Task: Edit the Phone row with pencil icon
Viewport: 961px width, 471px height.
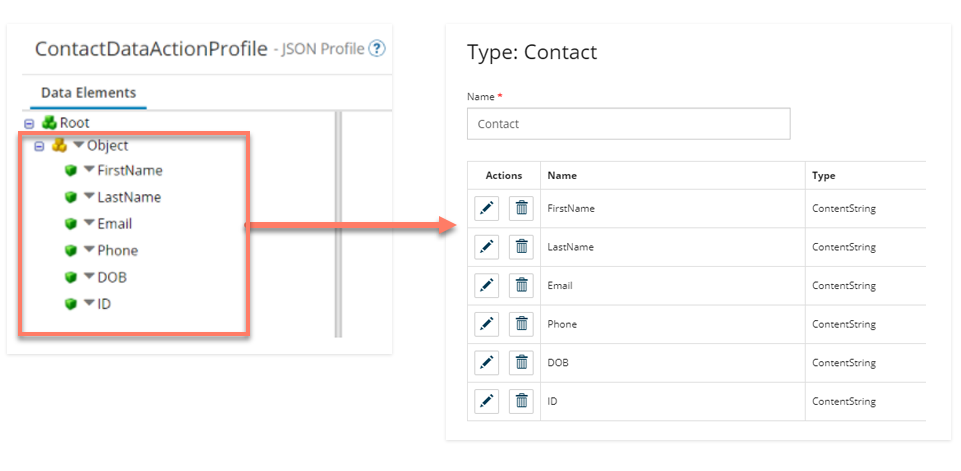Action: click(x=487, y=324)
